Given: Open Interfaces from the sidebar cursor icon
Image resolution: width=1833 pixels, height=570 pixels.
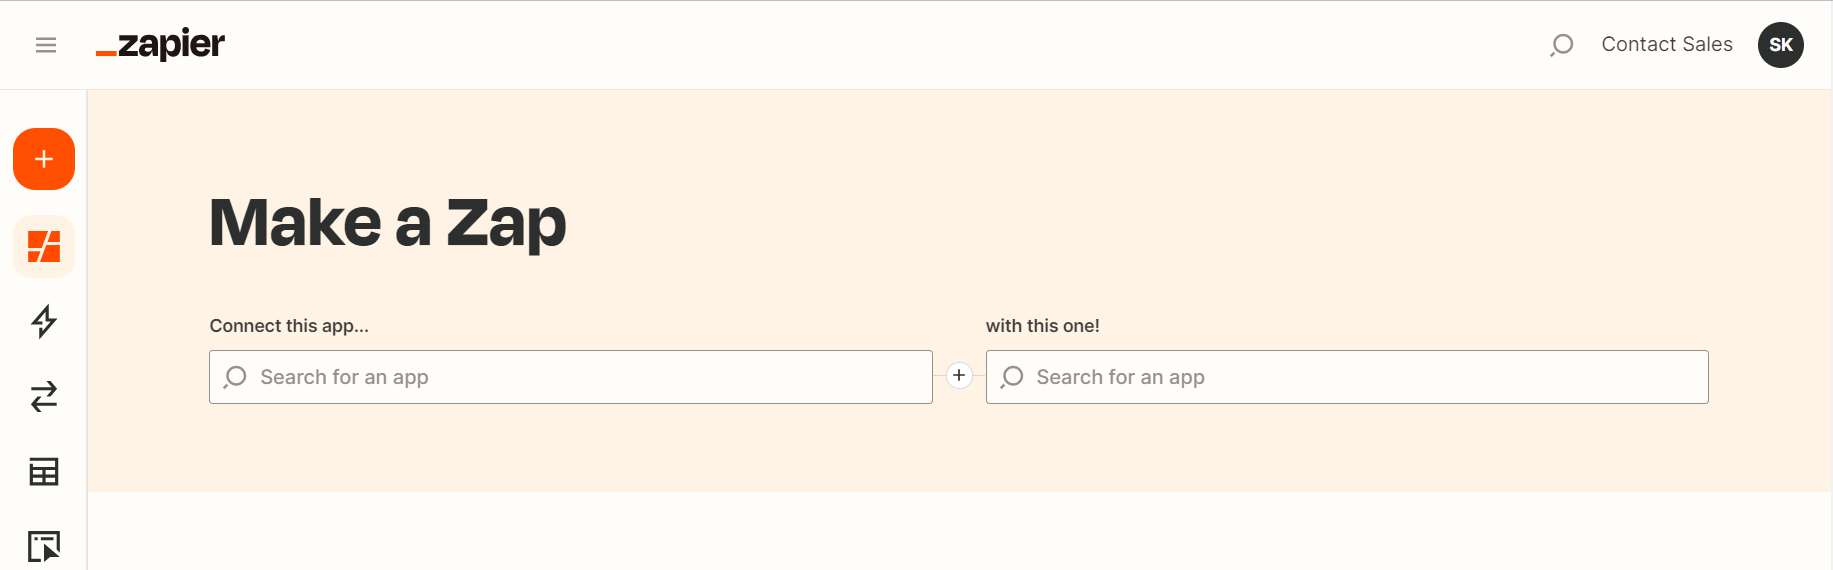Looking at the screenshot, I should coord(44,546).
